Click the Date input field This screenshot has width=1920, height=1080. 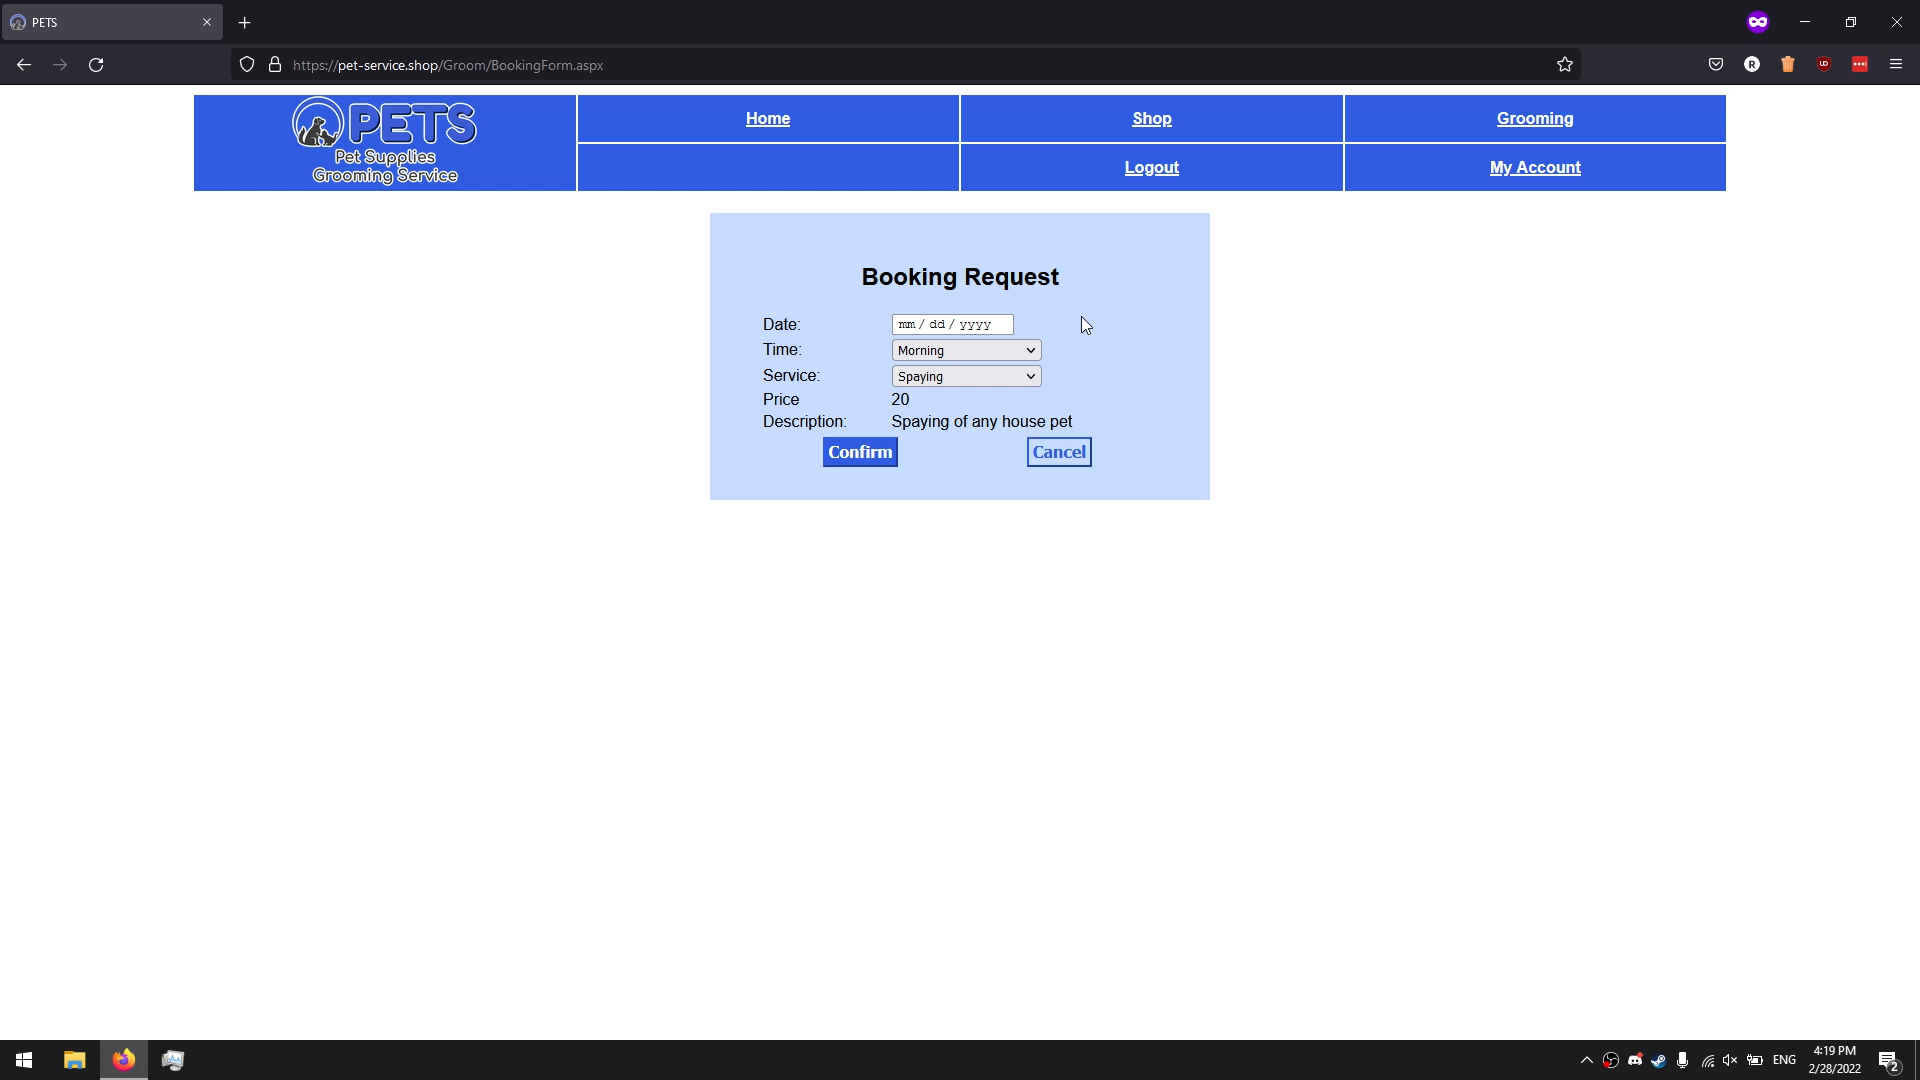[x=952, y=325]
